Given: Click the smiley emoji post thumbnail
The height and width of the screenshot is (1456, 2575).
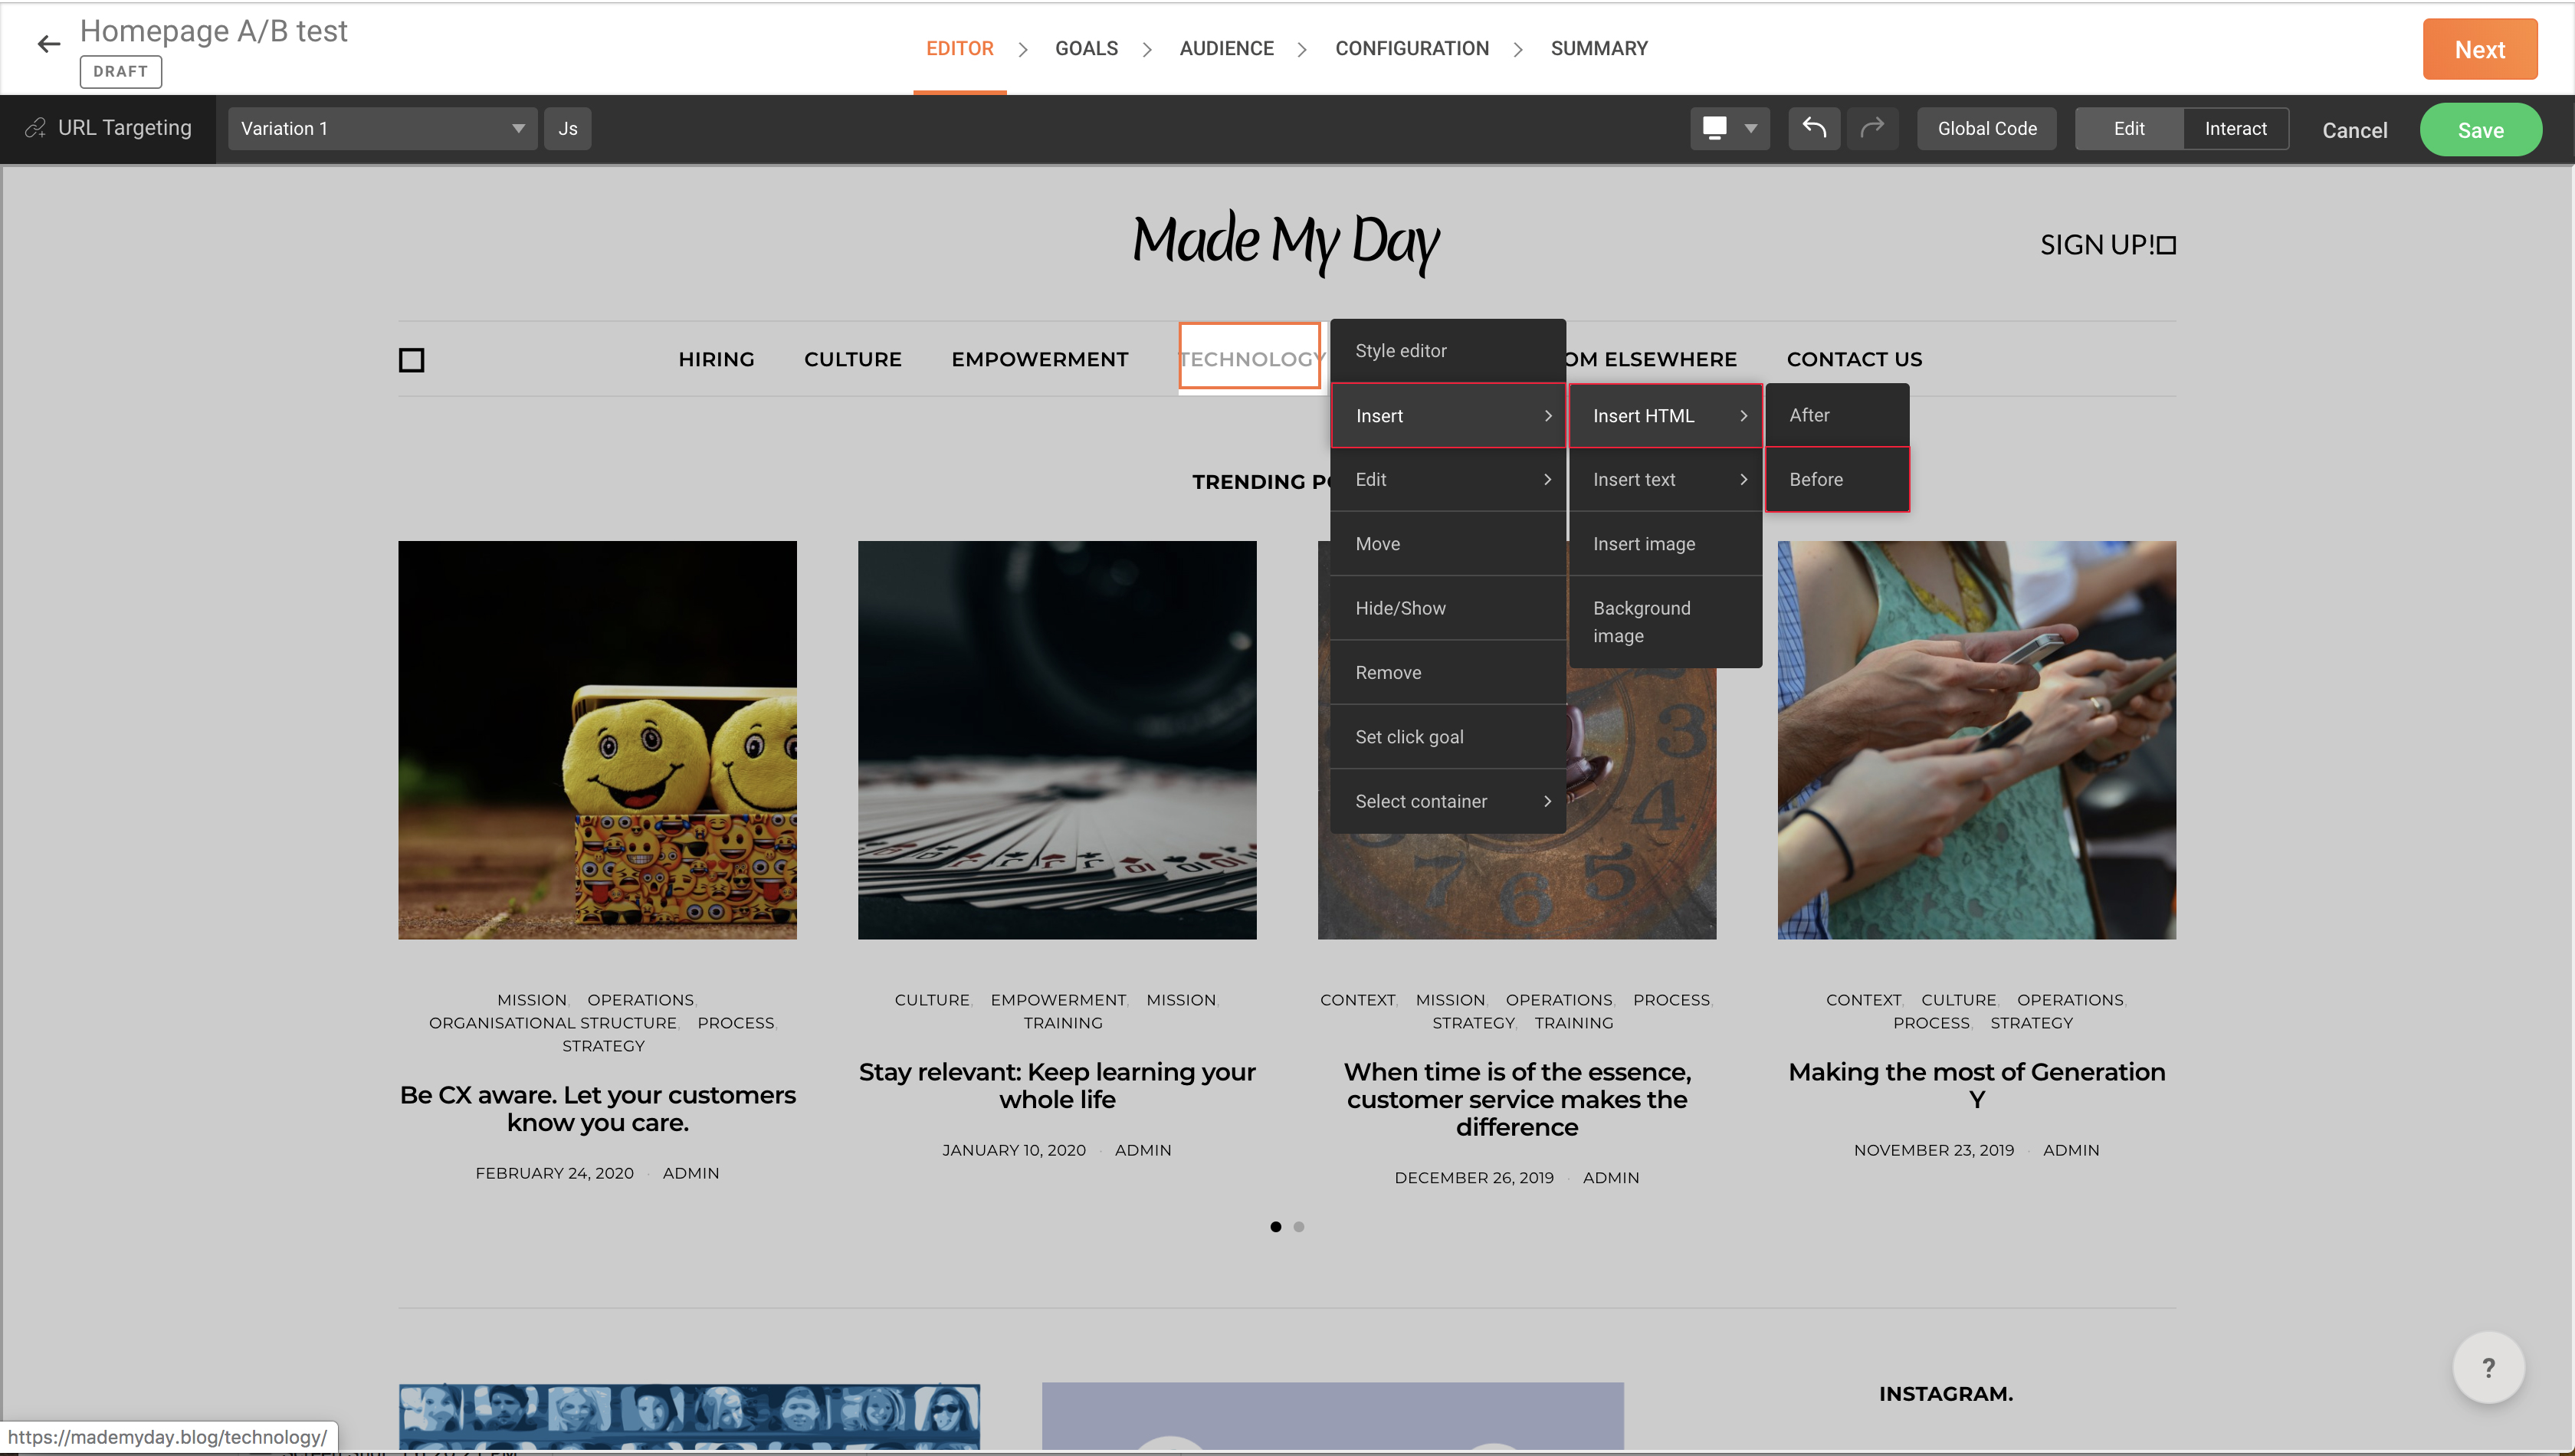Looking at the screenshot, I should coord(597,740).
